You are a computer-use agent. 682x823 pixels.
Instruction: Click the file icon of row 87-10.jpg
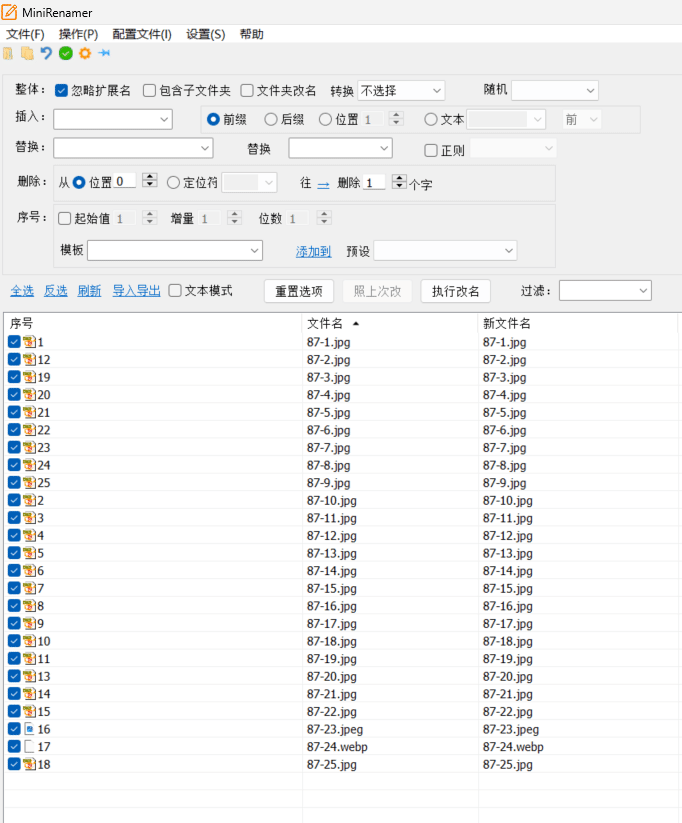(x=29, y=500)
